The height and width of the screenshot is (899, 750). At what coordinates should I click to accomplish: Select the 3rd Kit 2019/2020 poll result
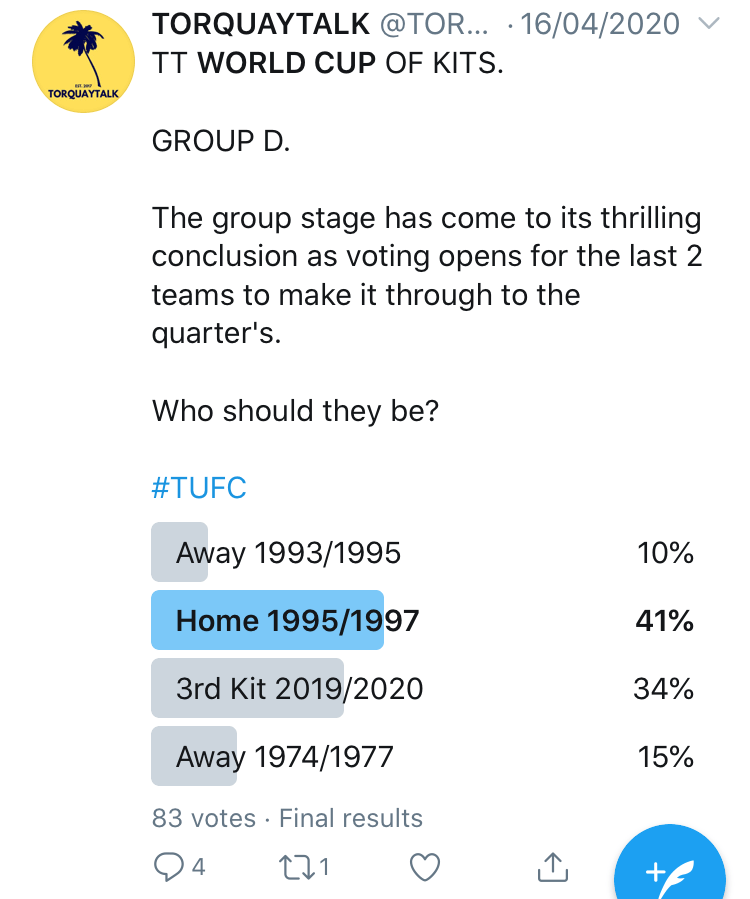(299, 689)
